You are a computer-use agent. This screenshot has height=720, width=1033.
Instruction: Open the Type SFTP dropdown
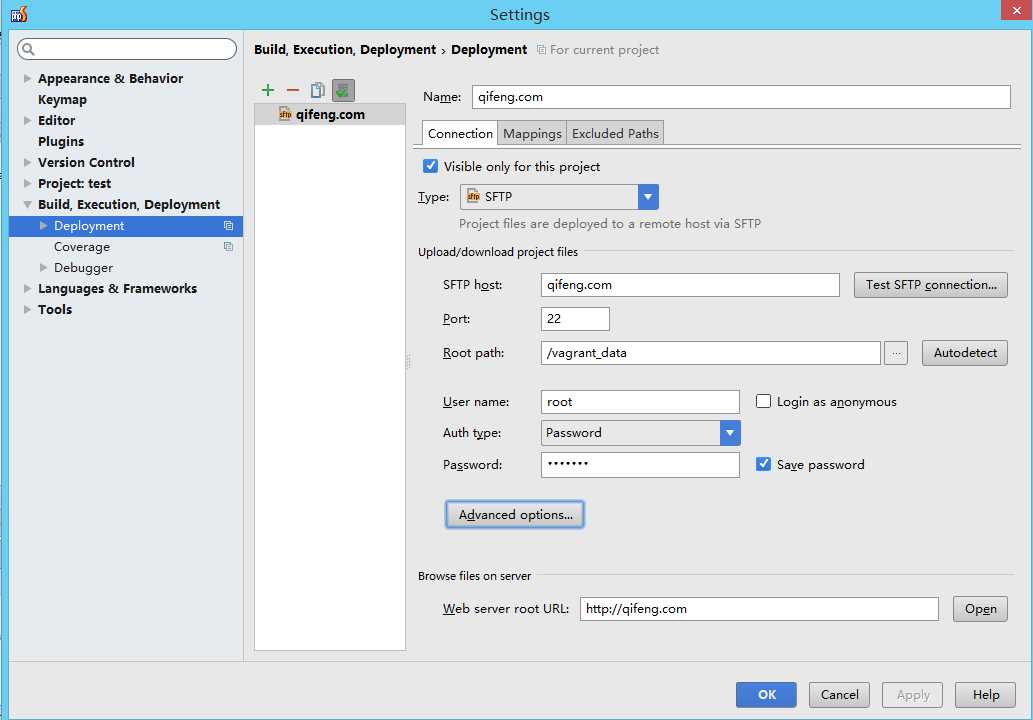point(648,197)
